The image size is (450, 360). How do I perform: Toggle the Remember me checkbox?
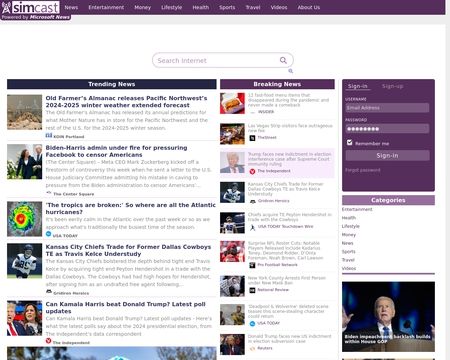[349, 143]
